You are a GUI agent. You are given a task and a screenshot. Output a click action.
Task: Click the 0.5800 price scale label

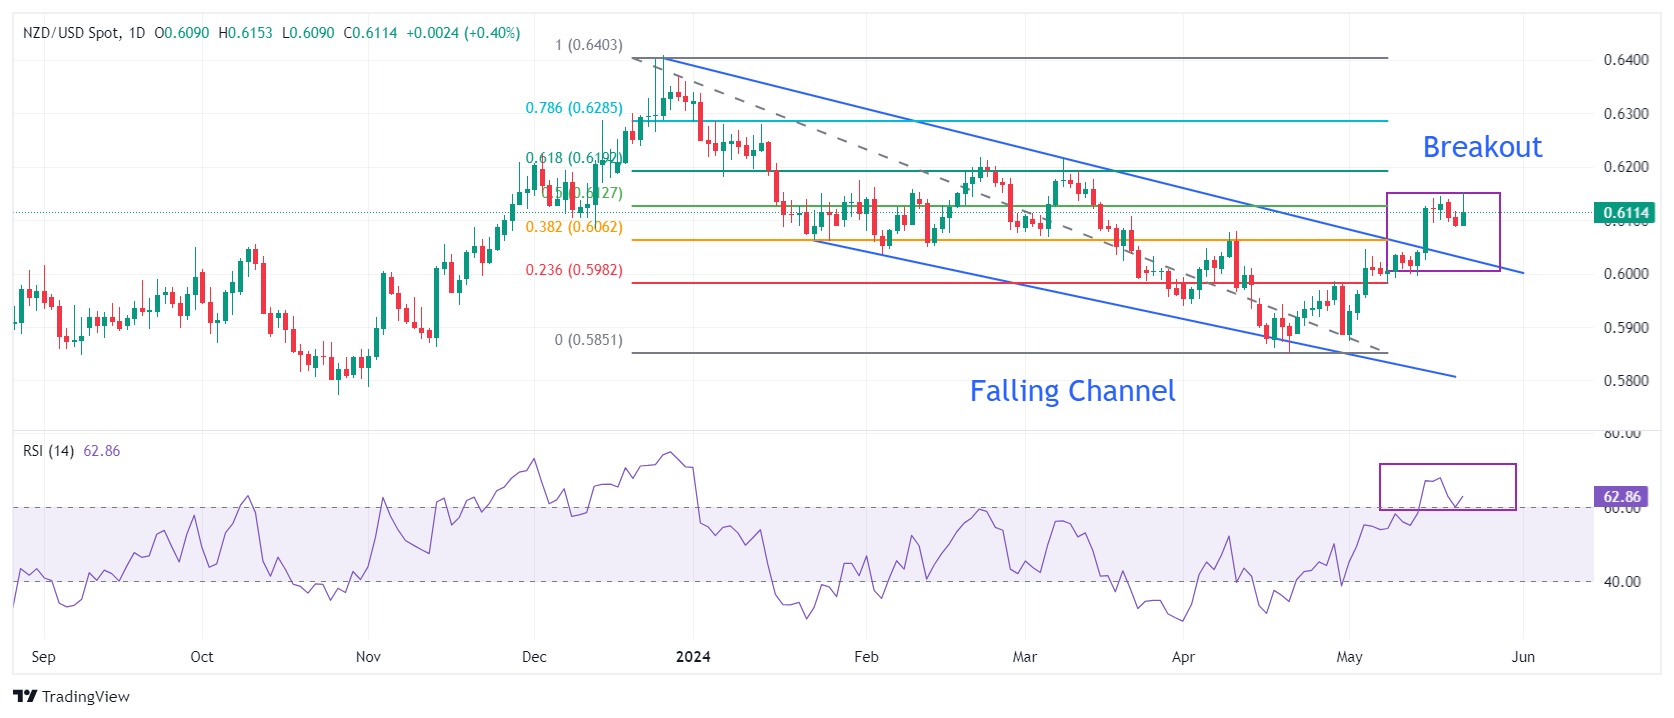1626,381
